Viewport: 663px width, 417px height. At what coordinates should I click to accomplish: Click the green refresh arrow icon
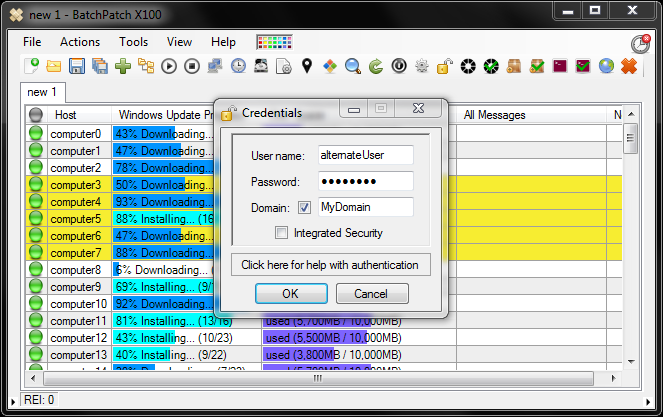[x=376, y=66]
